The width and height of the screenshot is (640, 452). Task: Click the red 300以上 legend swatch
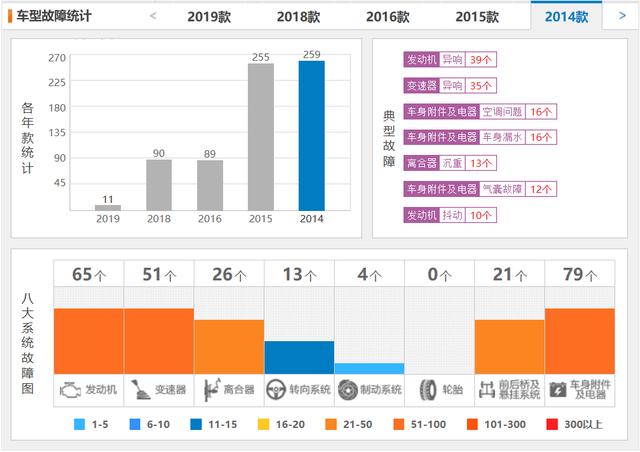552,425
